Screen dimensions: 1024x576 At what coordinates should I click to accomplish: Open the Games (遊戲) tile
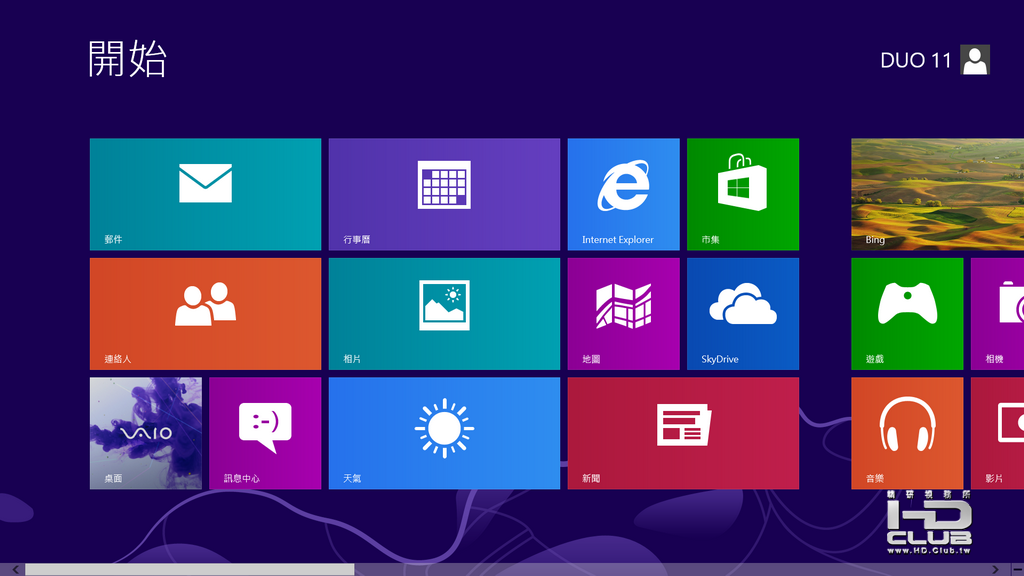[x=907, y=313]
